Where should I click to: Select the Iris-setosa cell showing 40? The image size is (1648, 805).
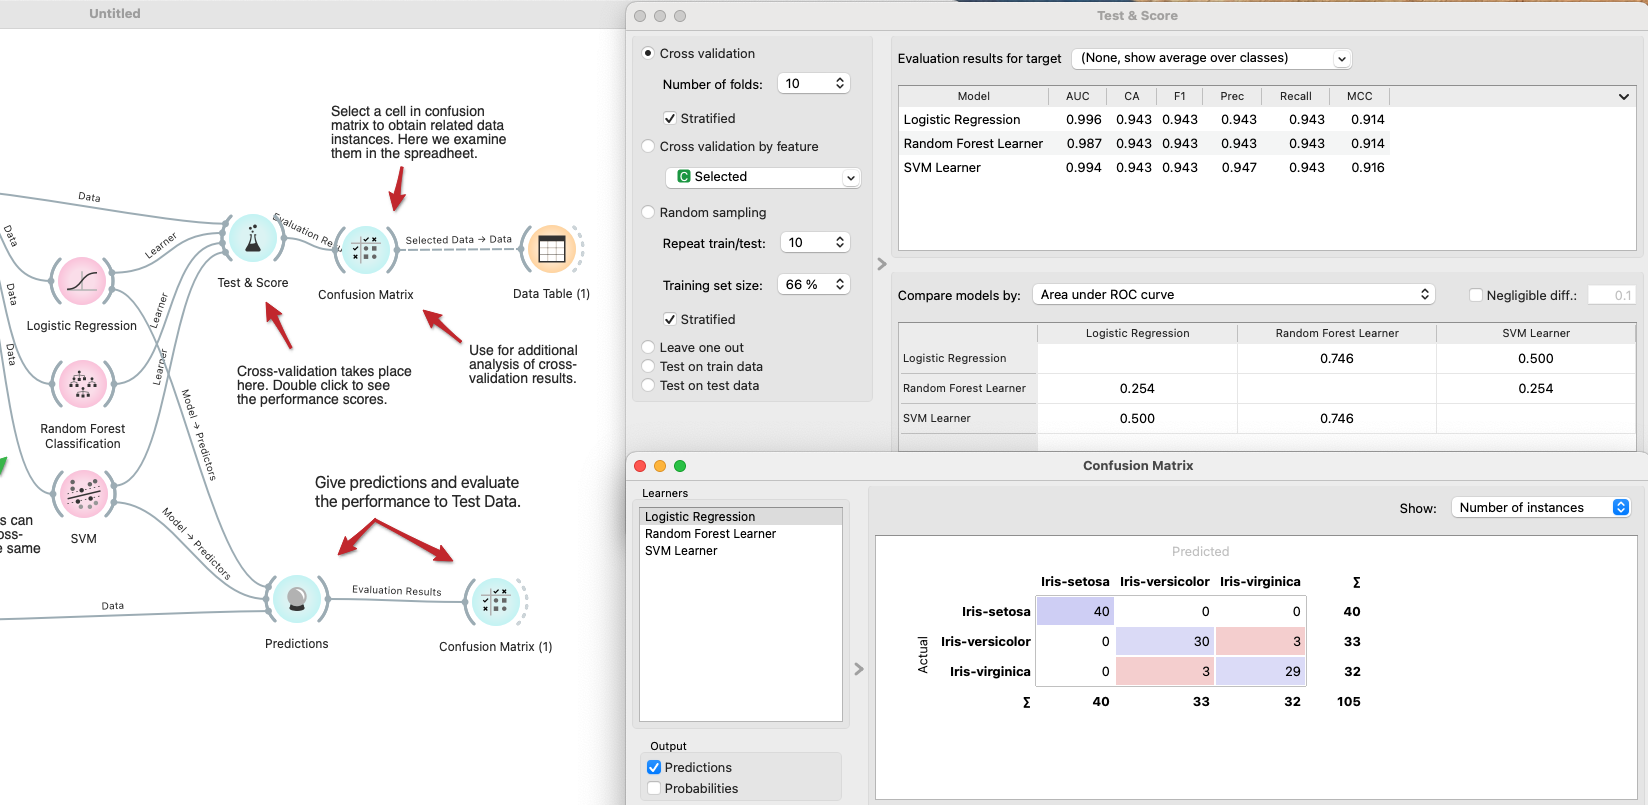click(1075, 612)
